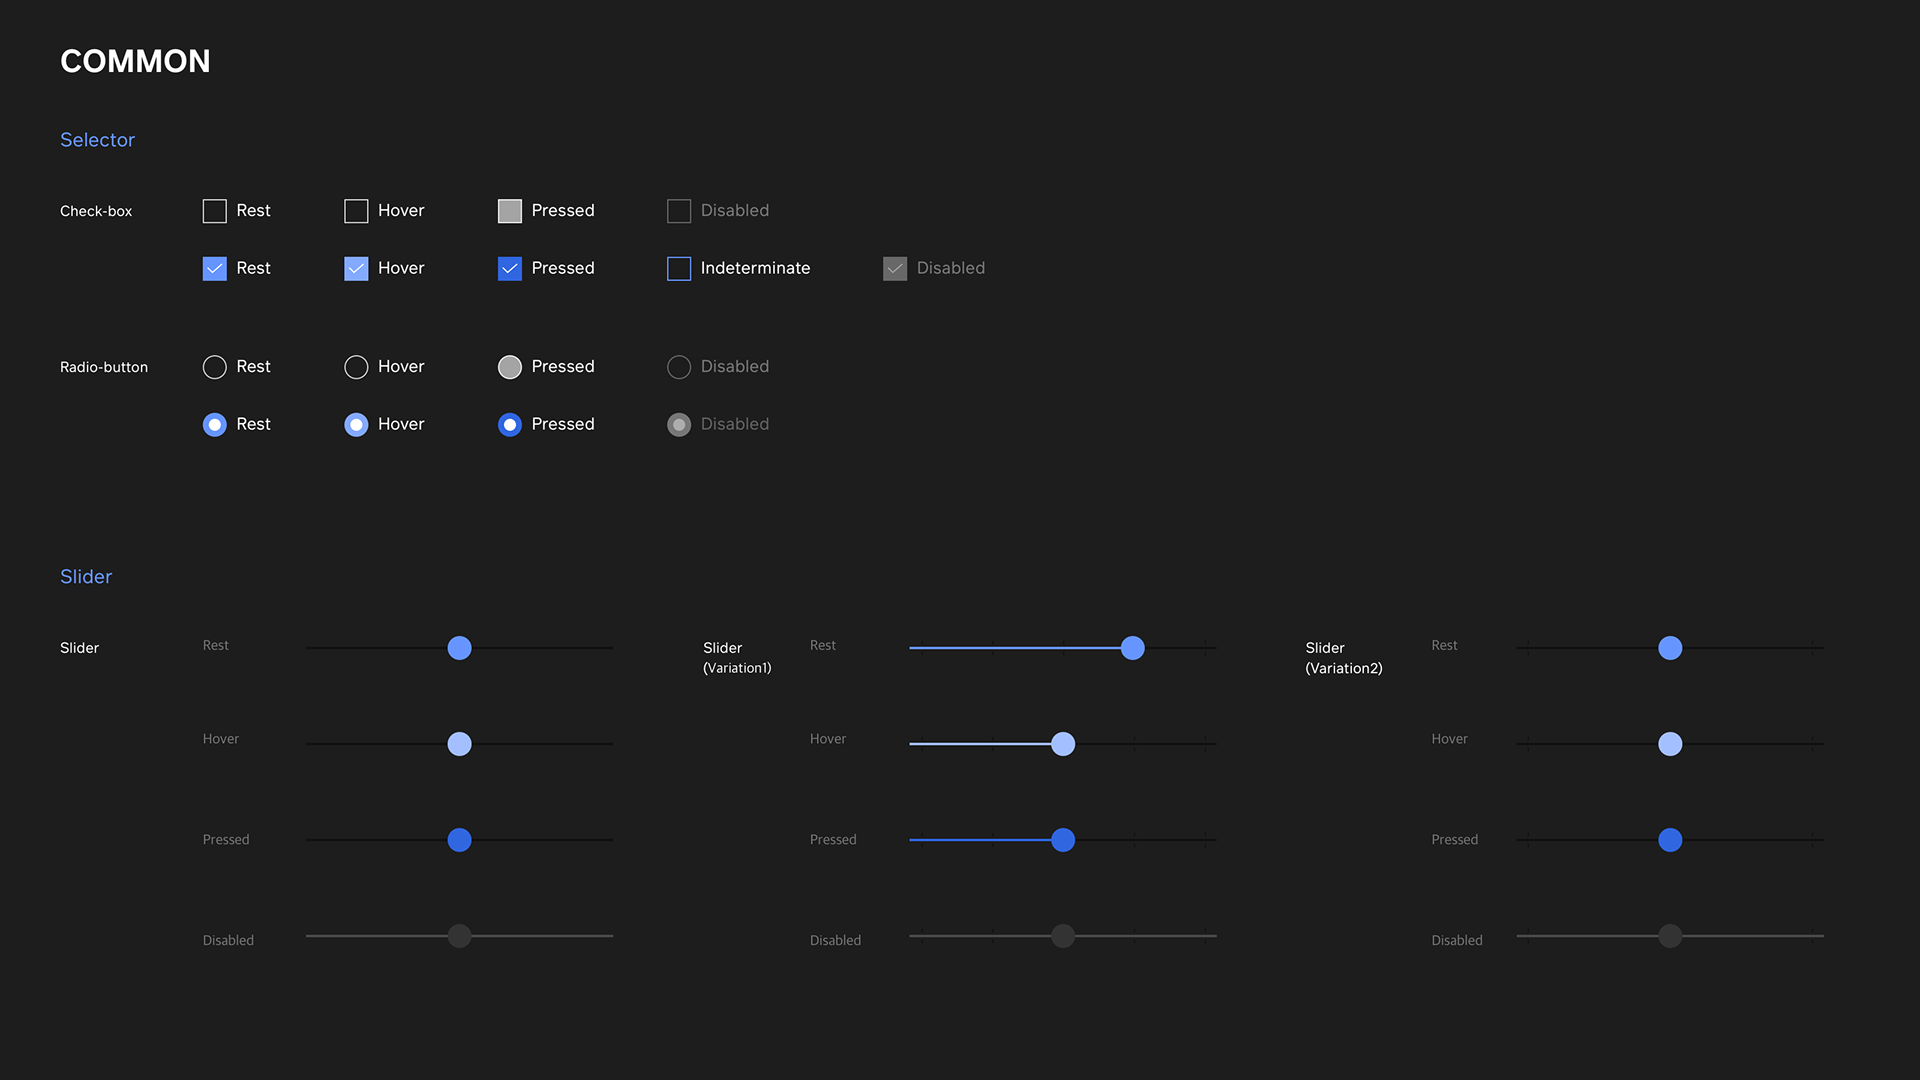Select the empty Hover radio button
This screenshot has height=1080, width=1920.
coord(356,367)
